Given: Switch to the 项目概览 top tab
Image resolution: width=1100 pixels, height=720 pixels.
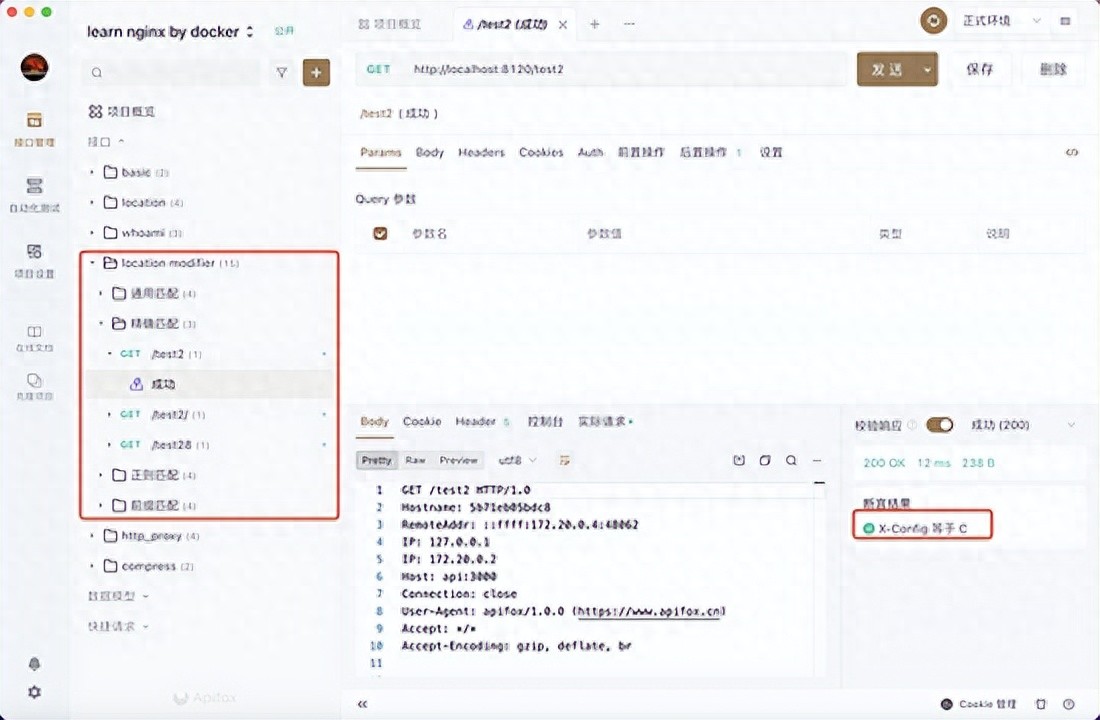Looking at the screenshot, I should point(390,25).
